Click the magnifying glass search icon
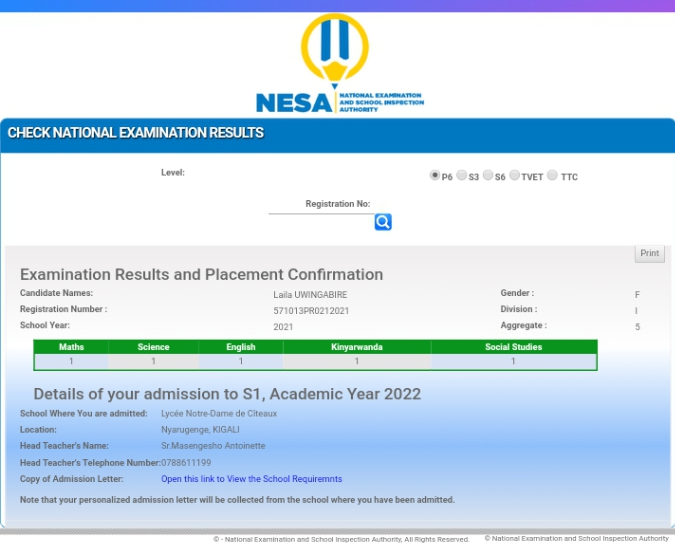675x546 pixels. [383, 222]
